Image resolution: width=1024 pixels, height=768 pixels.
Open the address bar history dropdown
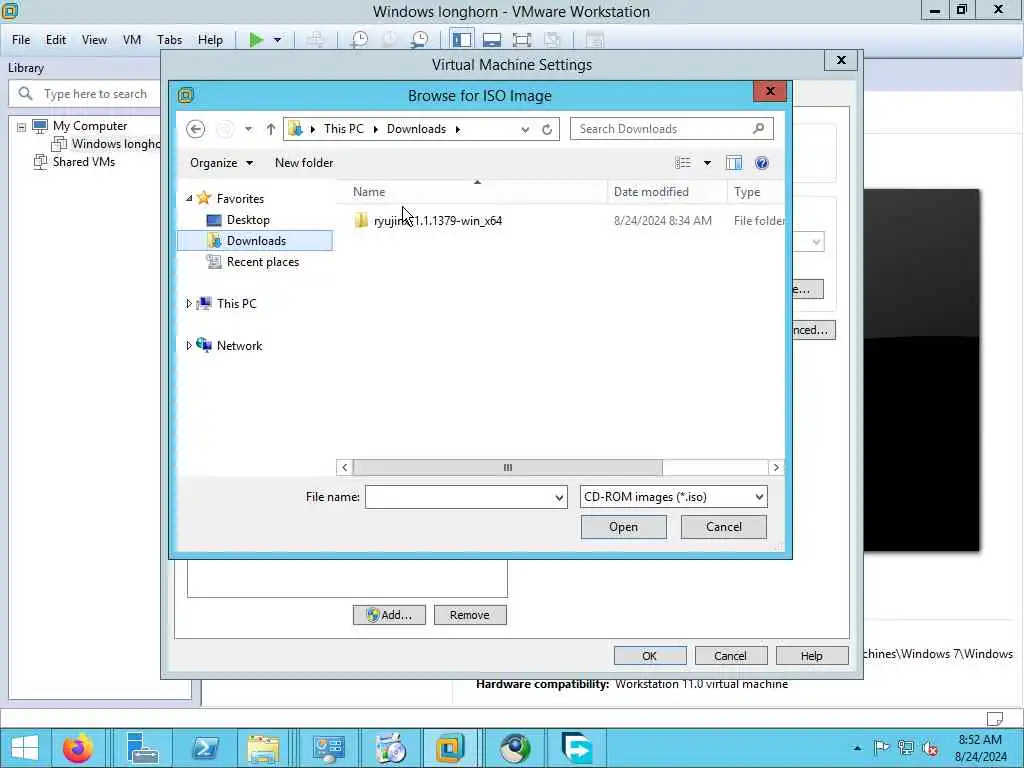(525, 129)
